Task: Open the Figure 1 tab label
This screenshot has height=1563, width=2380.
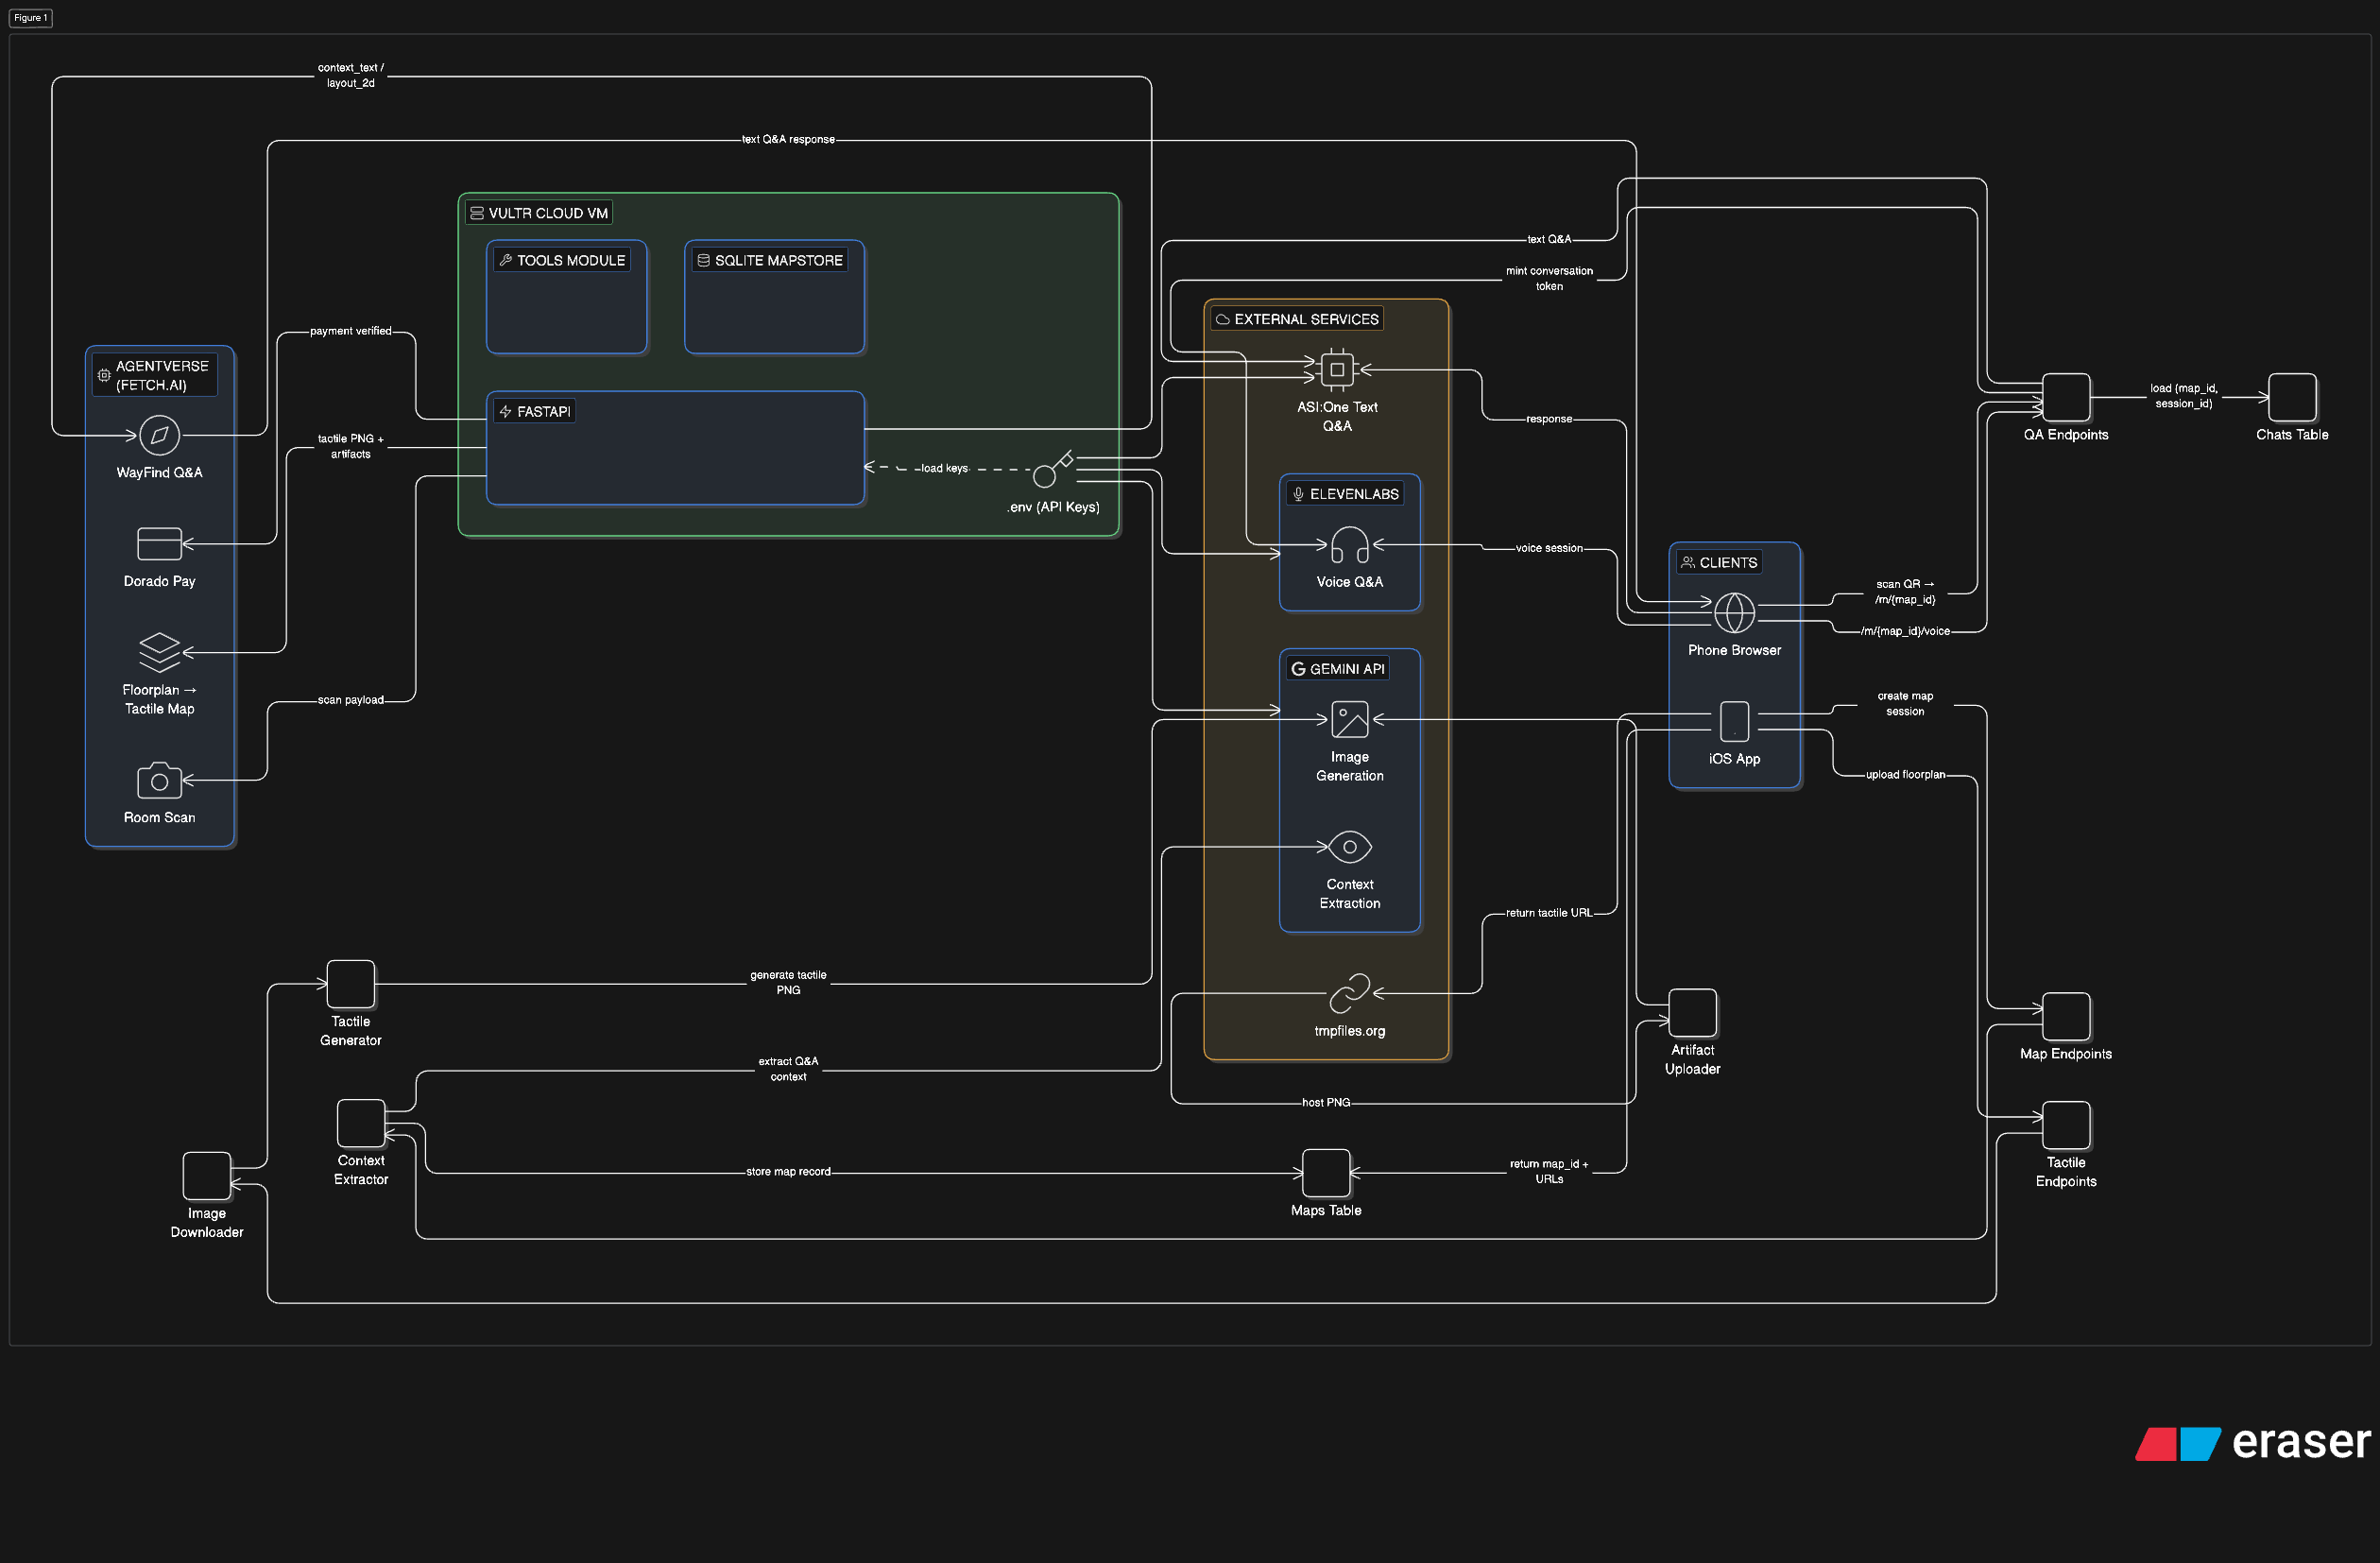Action: [x=31, y=18]
